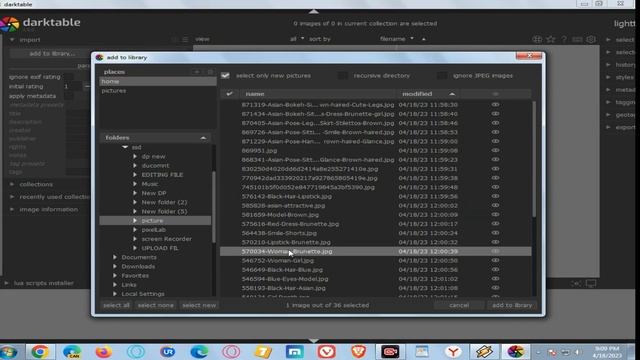Open the red screen recorder taskbar icon
This screenshot has width=640, height=360.
[390, 351]
